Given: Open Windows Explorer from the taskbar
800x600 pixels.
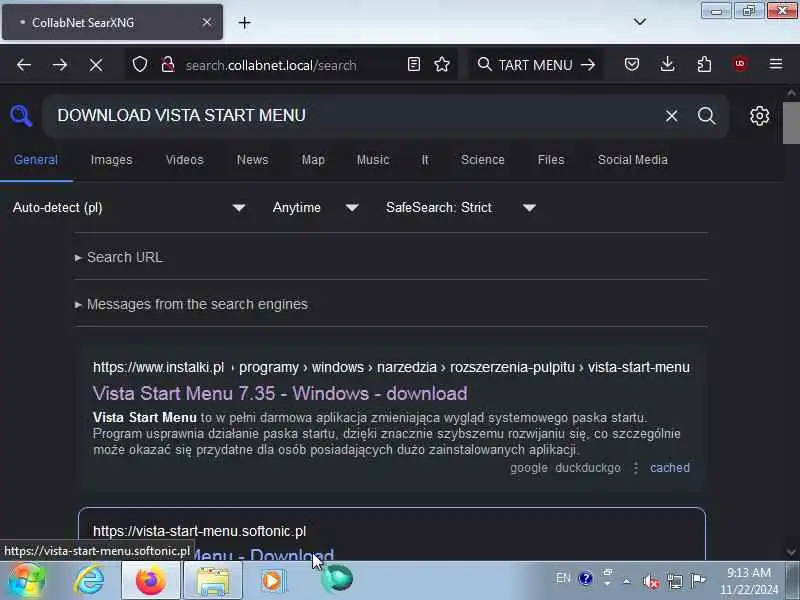Looking at the screenshot, I should point(213,580).
